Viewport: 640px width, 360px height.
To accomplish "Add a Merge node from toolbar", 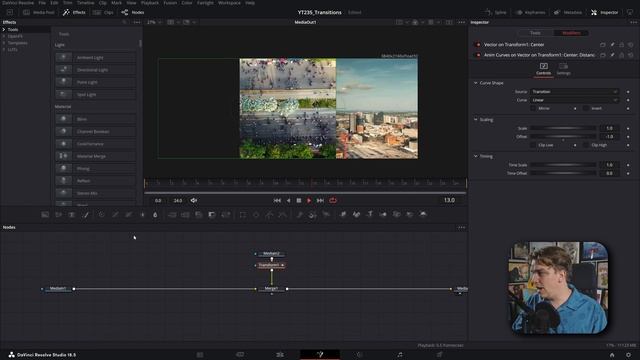I will pos(172,214).
